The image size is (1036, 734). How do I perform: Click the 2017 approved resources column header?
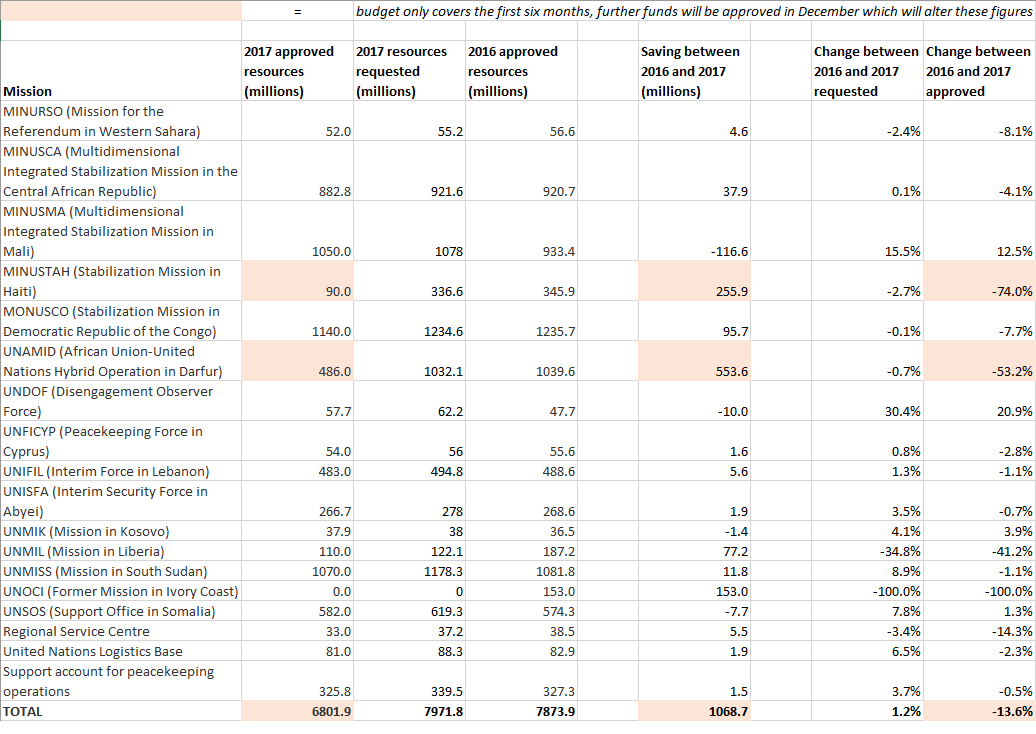coord(297,71)
